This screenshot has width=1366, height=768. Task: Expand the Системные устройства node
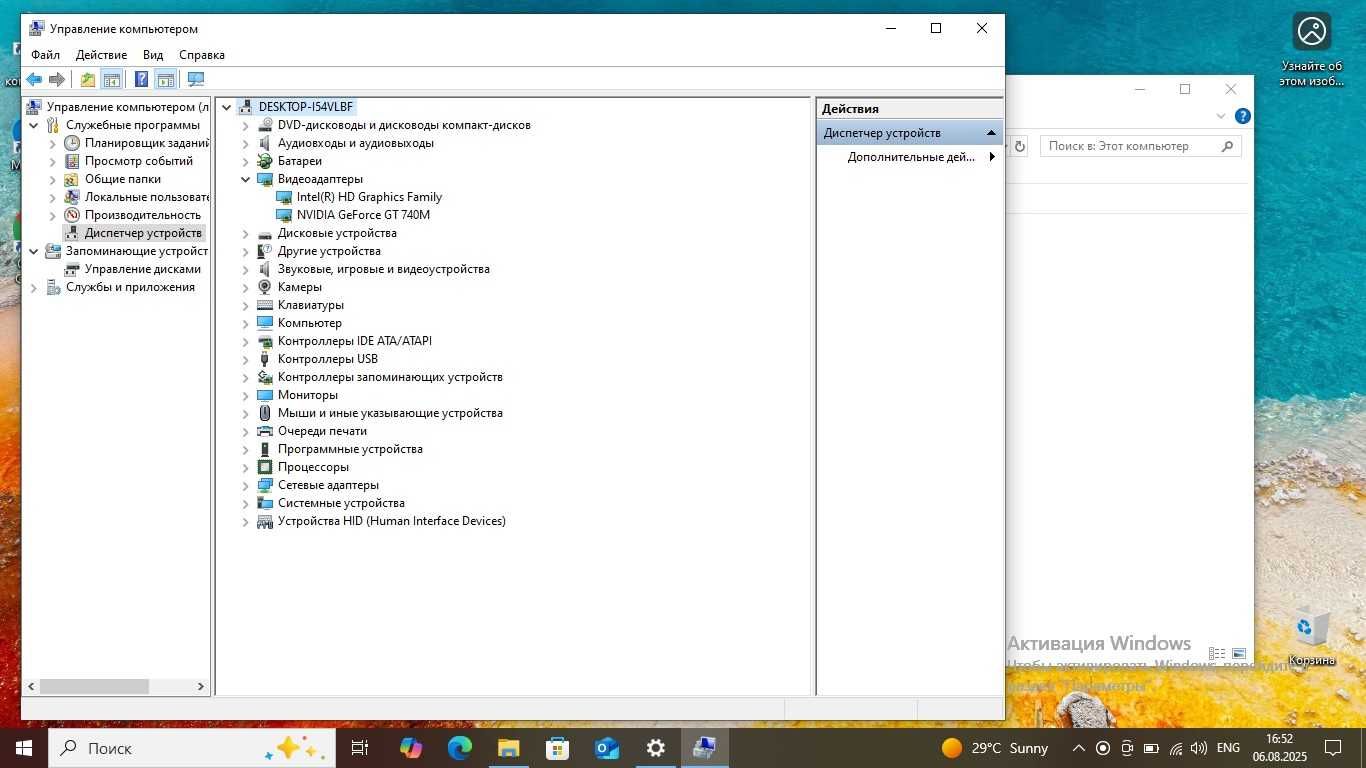click(246, 503)
